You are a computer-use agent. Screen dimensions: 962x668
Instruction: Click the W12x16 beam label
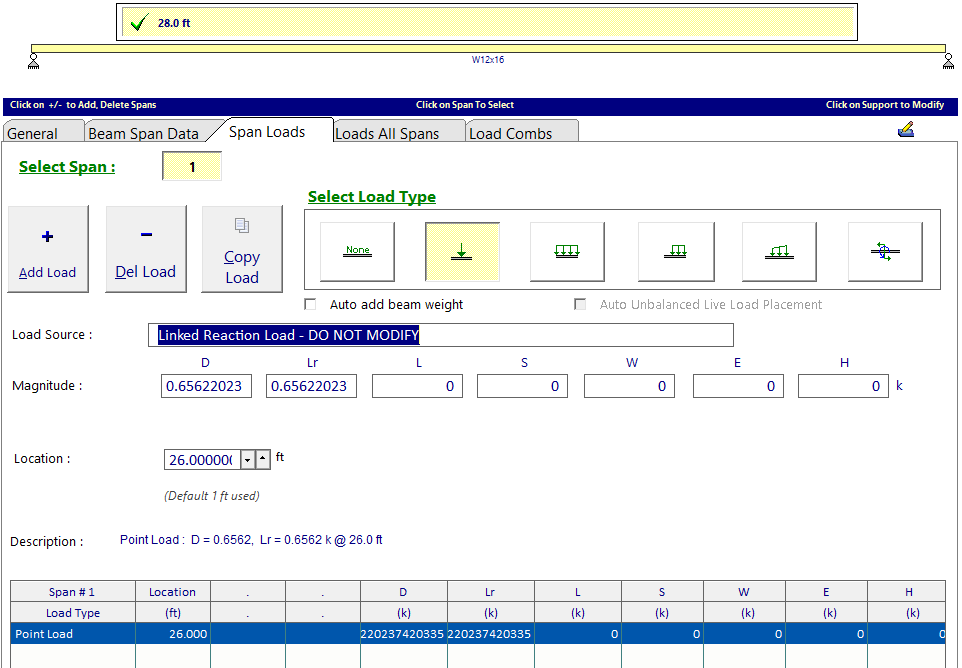pyautogui.click(x=488, y=60)
